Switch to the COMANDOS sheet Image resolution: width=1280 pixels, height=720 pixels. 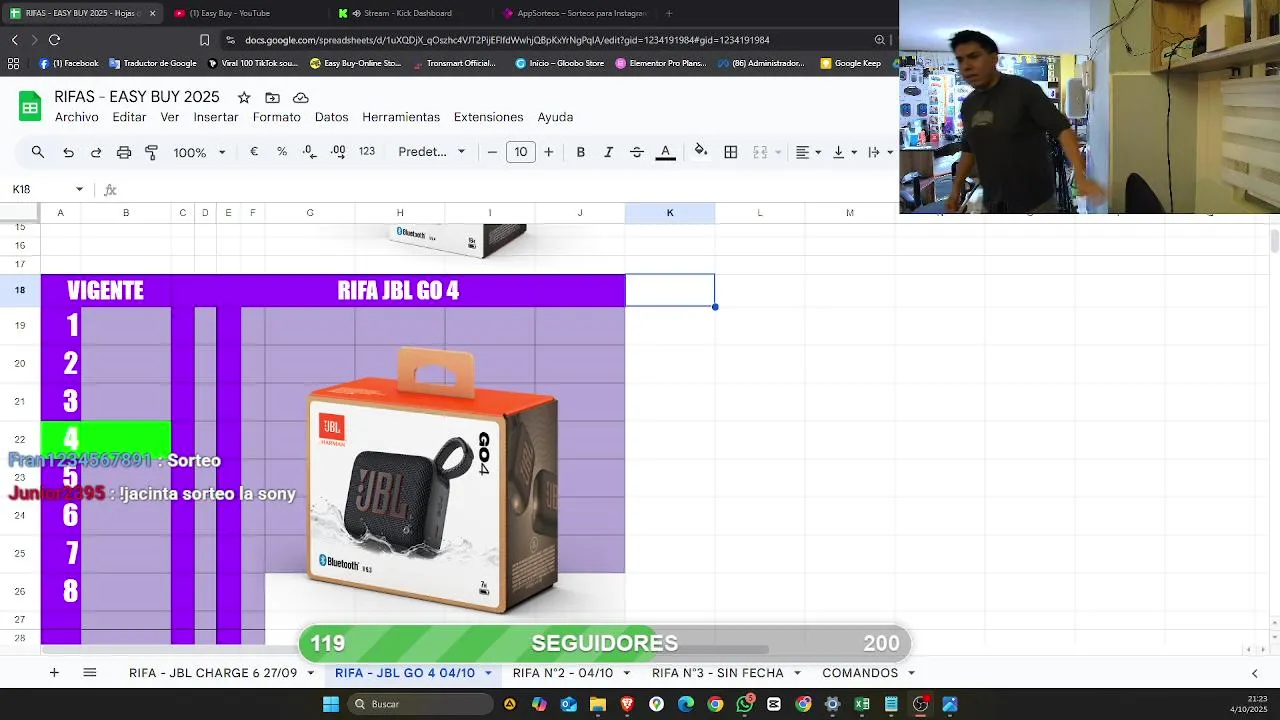860,673
